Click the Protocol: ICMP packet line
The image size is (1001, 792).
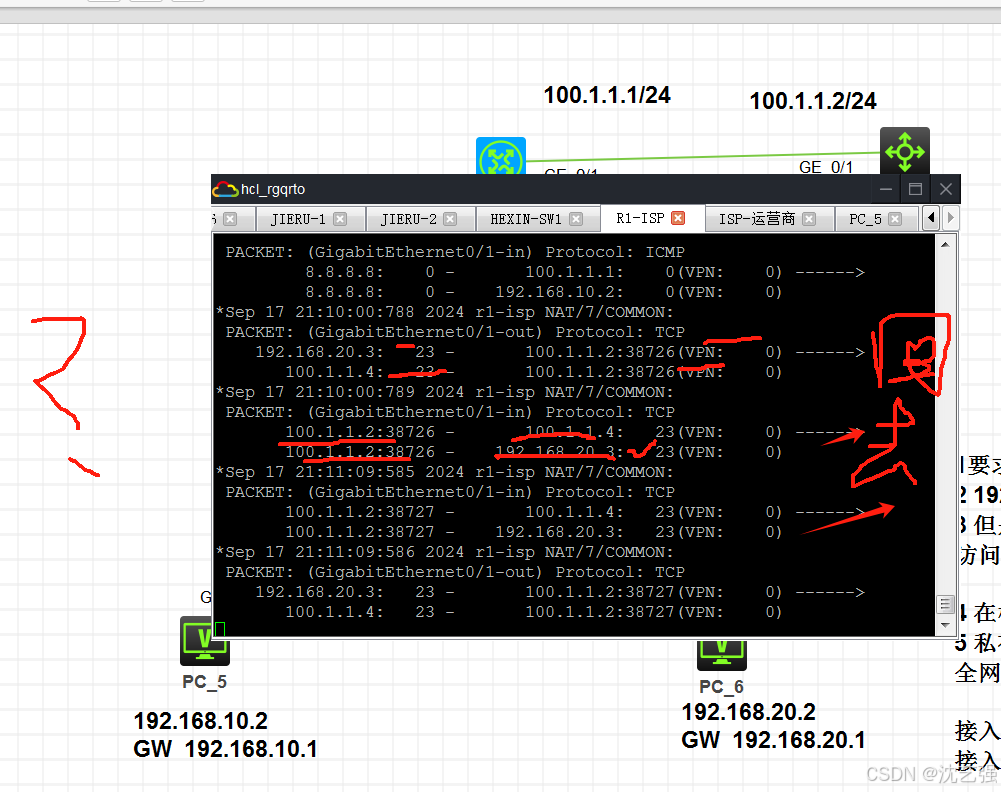pos(455,252)
